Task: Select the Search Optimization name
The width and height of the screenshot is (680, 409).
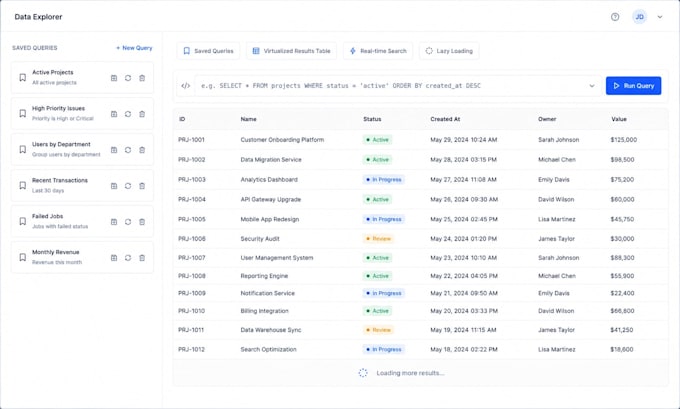Action: click(268, 350)
